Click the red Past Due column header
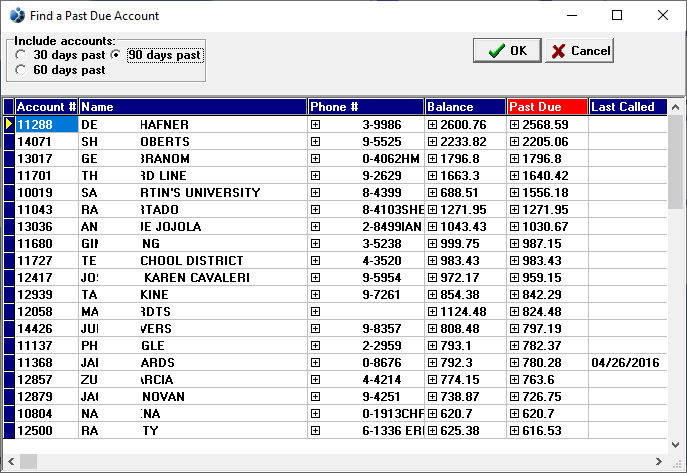 pos(547,107)
